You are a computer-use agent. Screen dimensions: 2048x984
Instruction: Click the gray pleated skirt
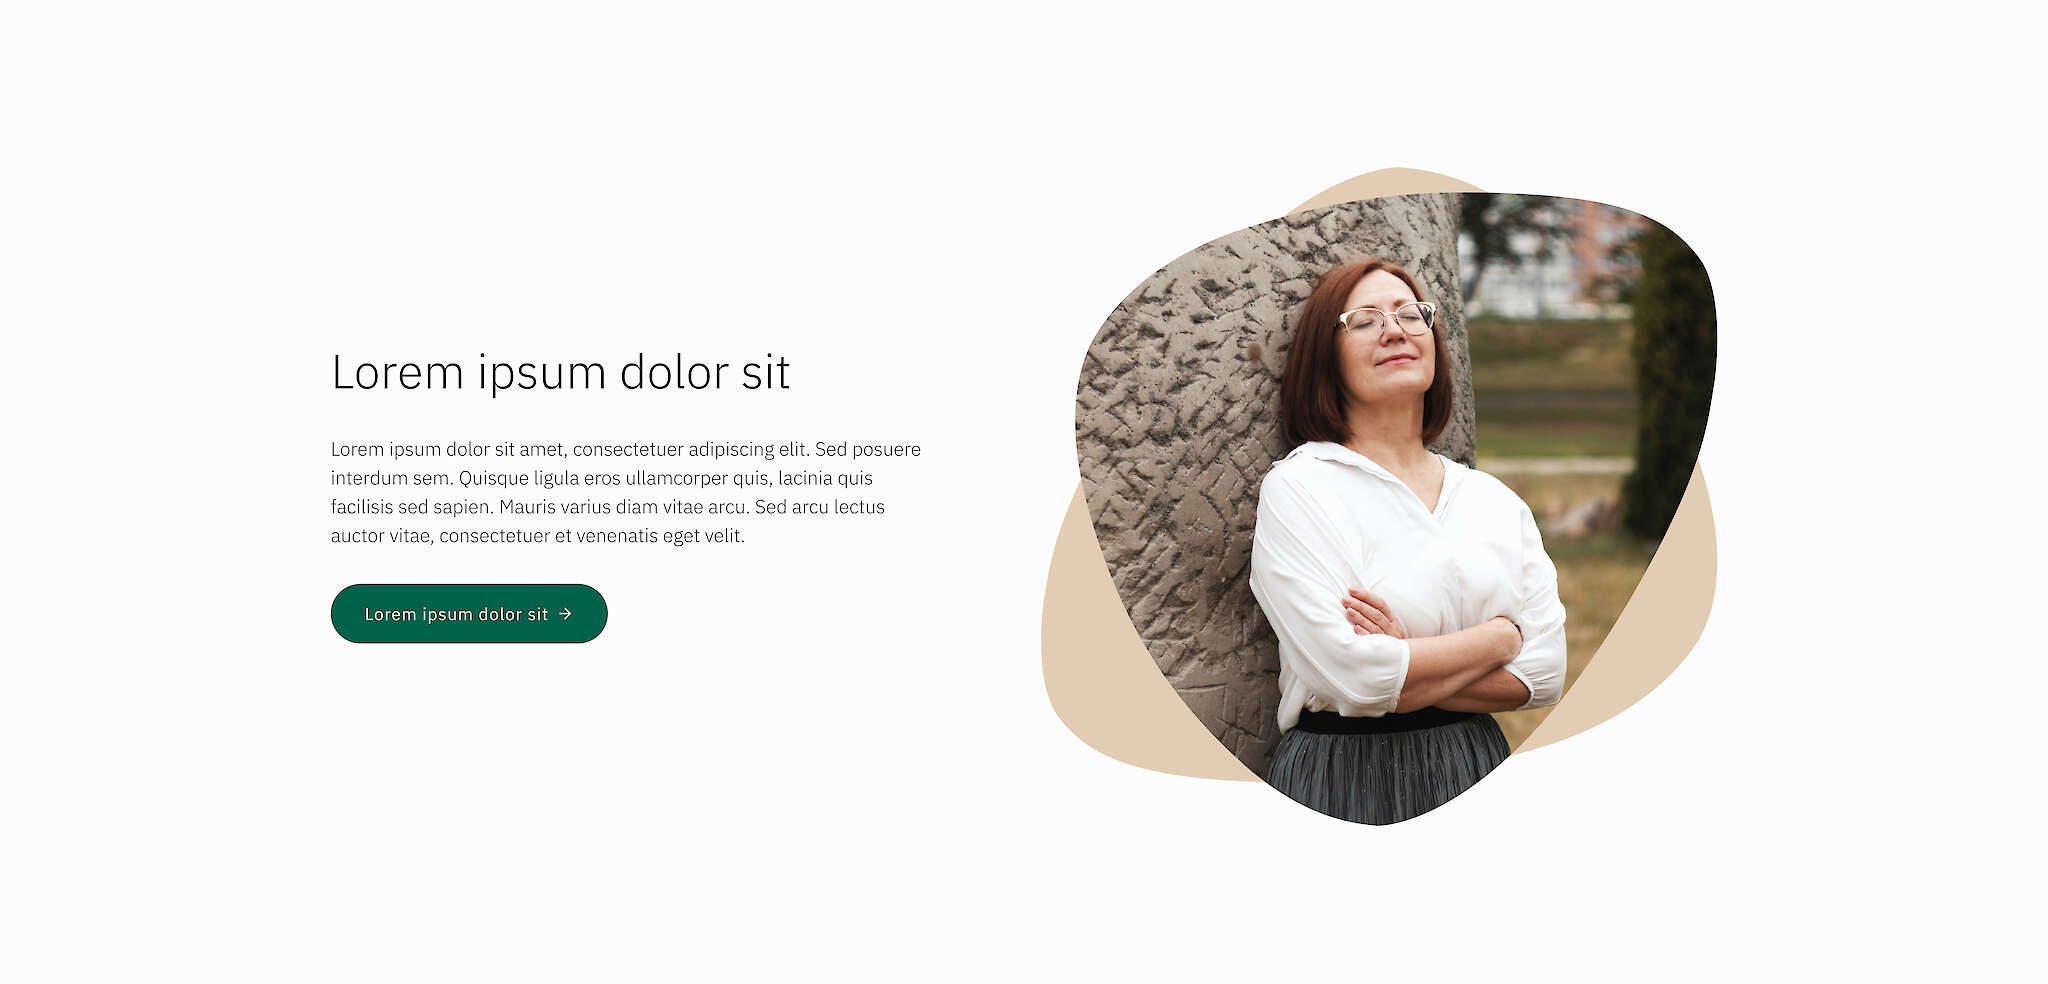pyautogui.click(x=1388, y=770)
